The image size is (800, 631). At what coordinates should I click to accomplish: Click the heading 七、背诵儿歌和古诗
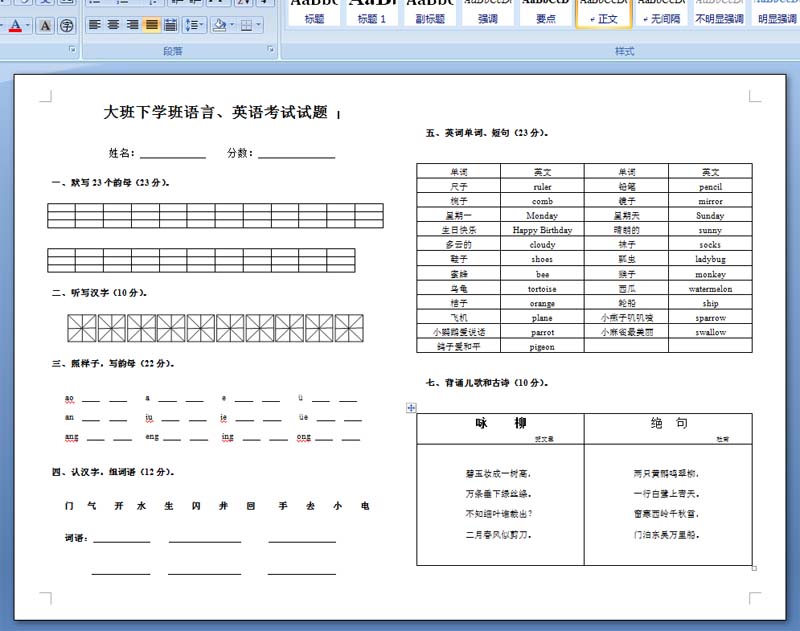[x=487, y=383]
